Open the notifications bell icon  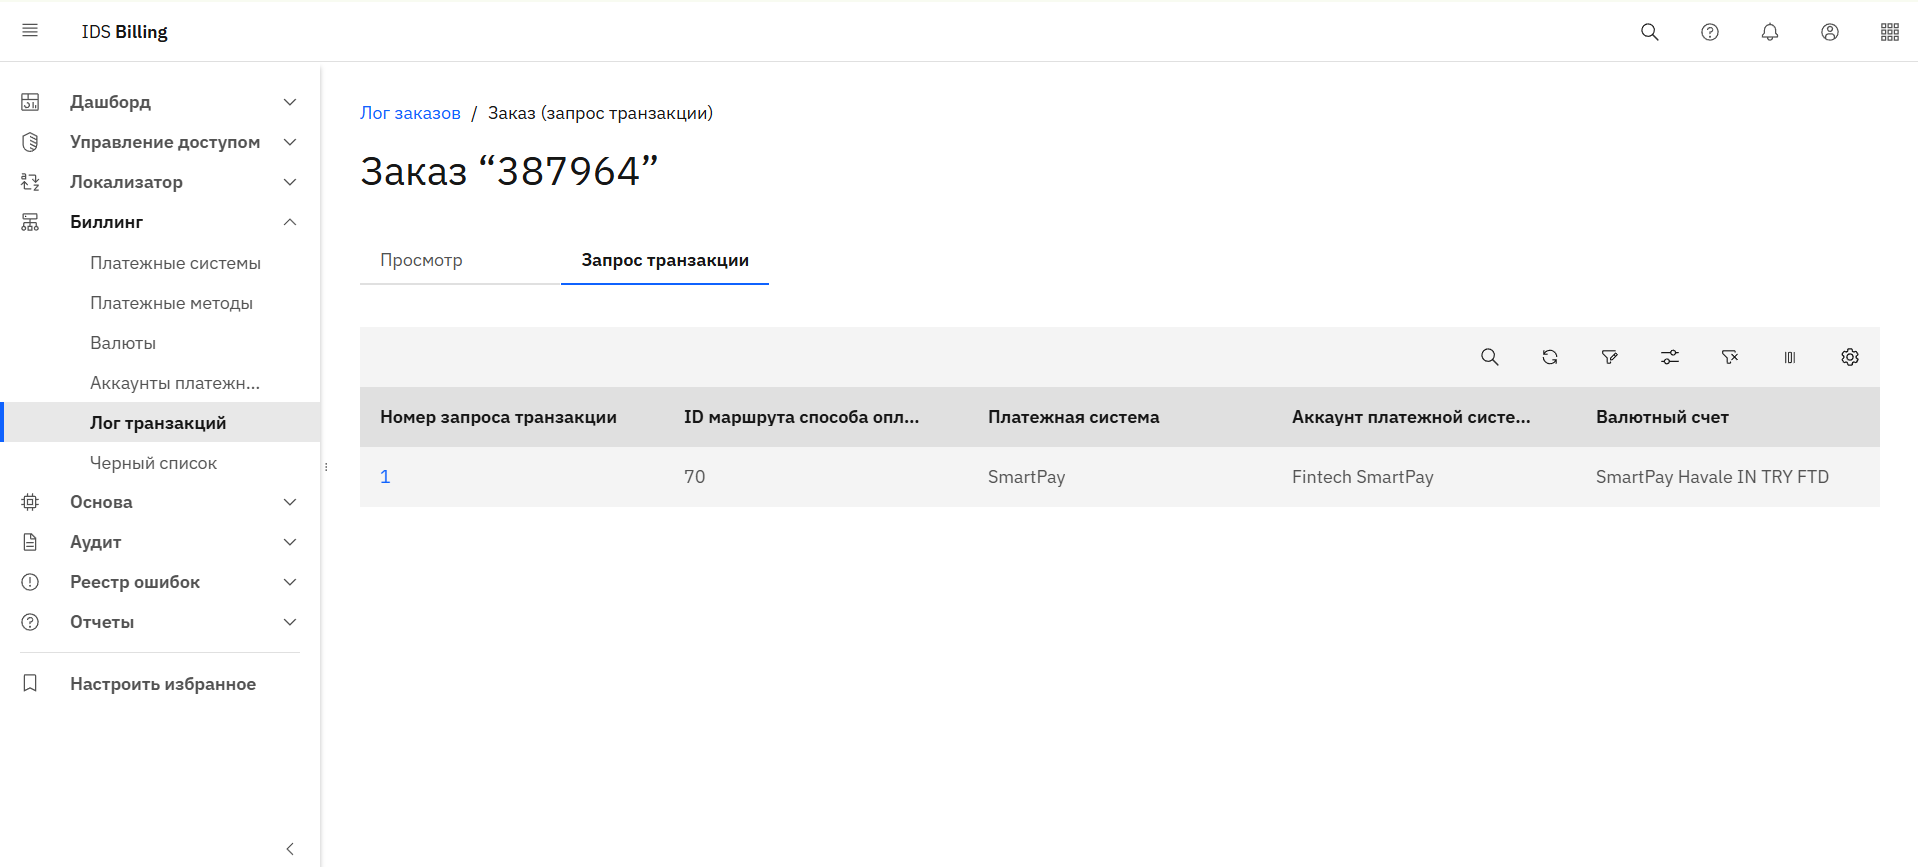(1769, 32)
